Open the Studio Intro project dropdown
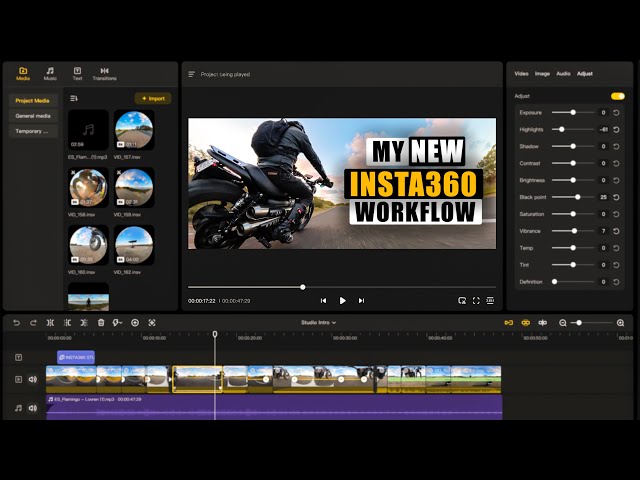 point(318,322)
